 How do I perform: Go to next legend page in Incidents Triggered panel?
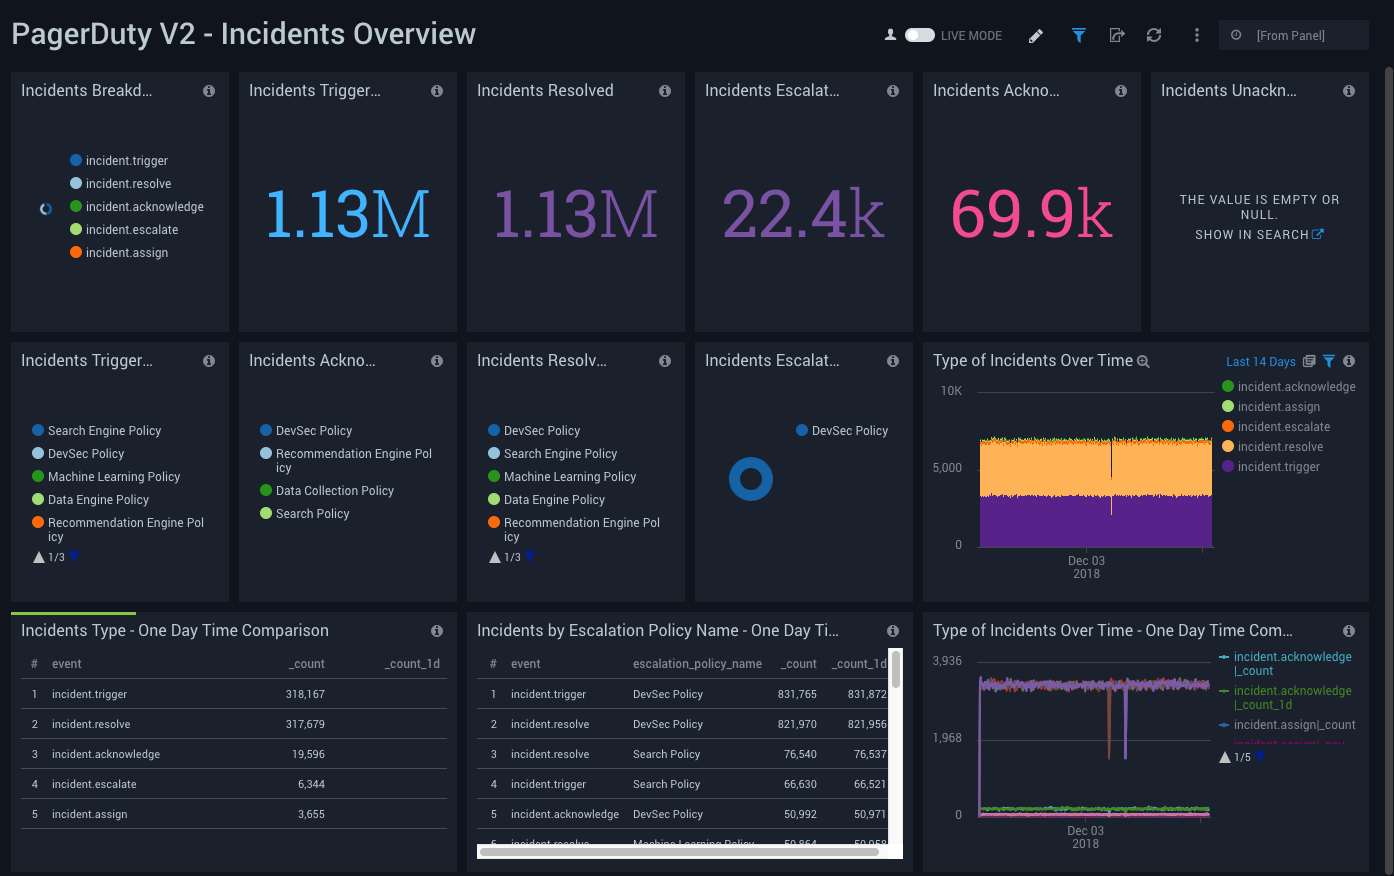click(x=74, y=557)
